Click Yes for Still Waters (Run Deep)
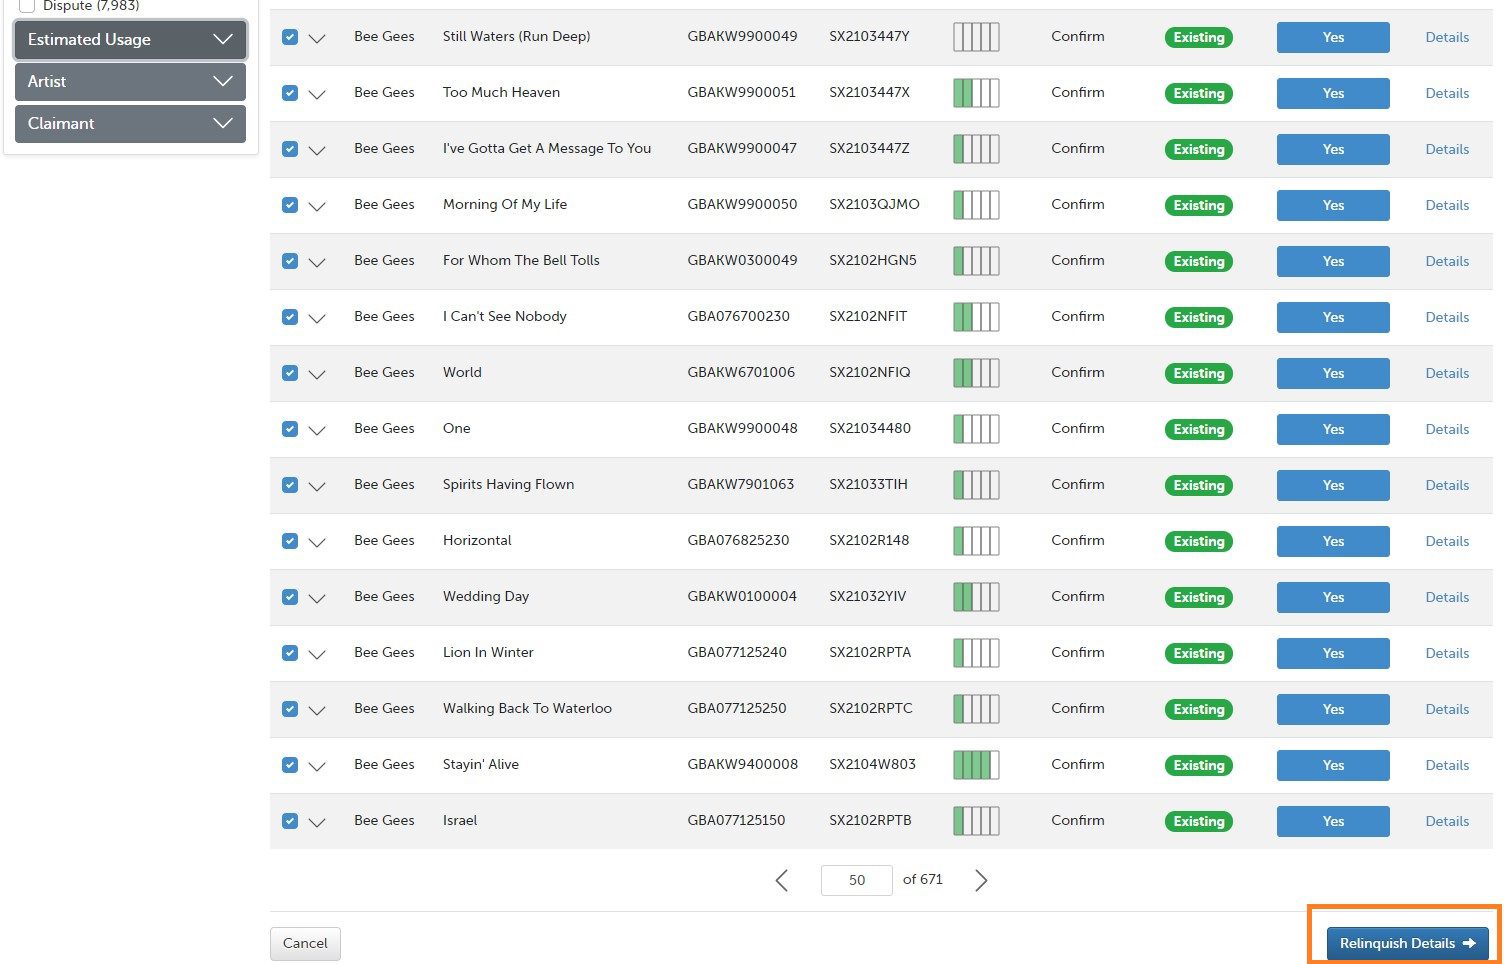The image size is (1506, 964). 1333,37
